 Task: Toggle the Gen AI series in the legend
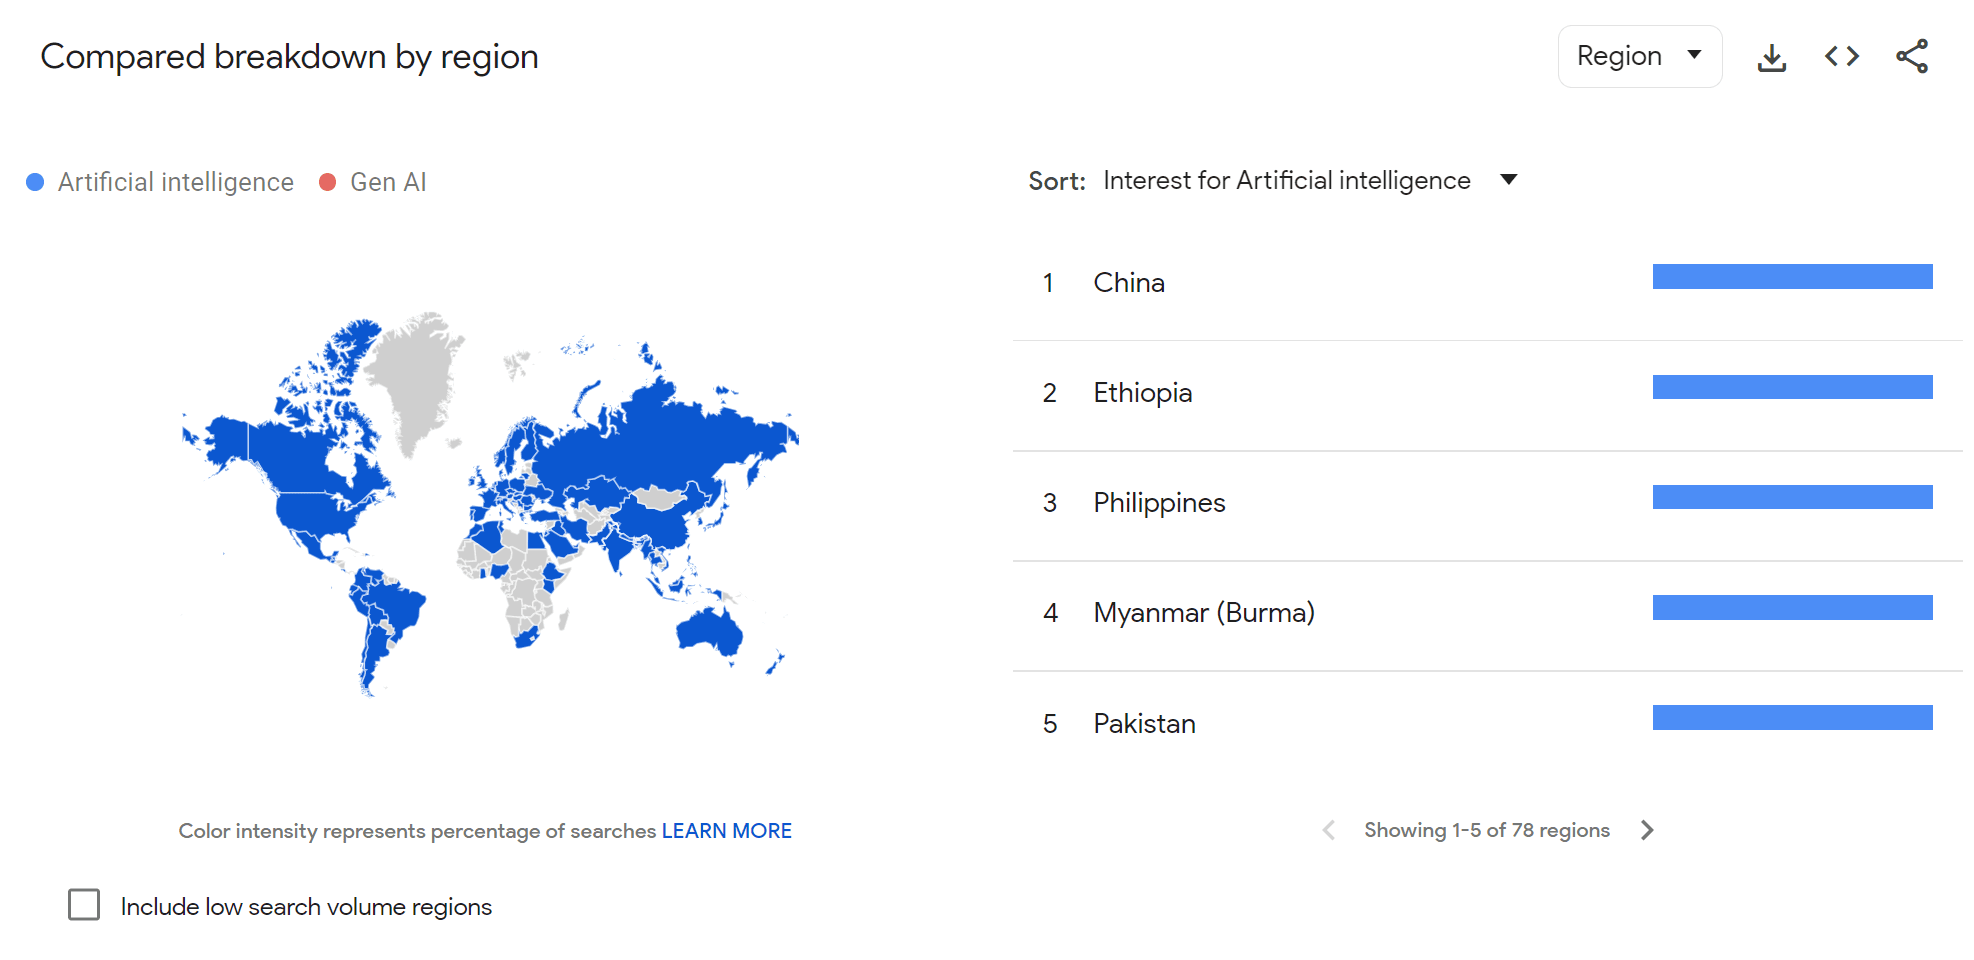388,181
